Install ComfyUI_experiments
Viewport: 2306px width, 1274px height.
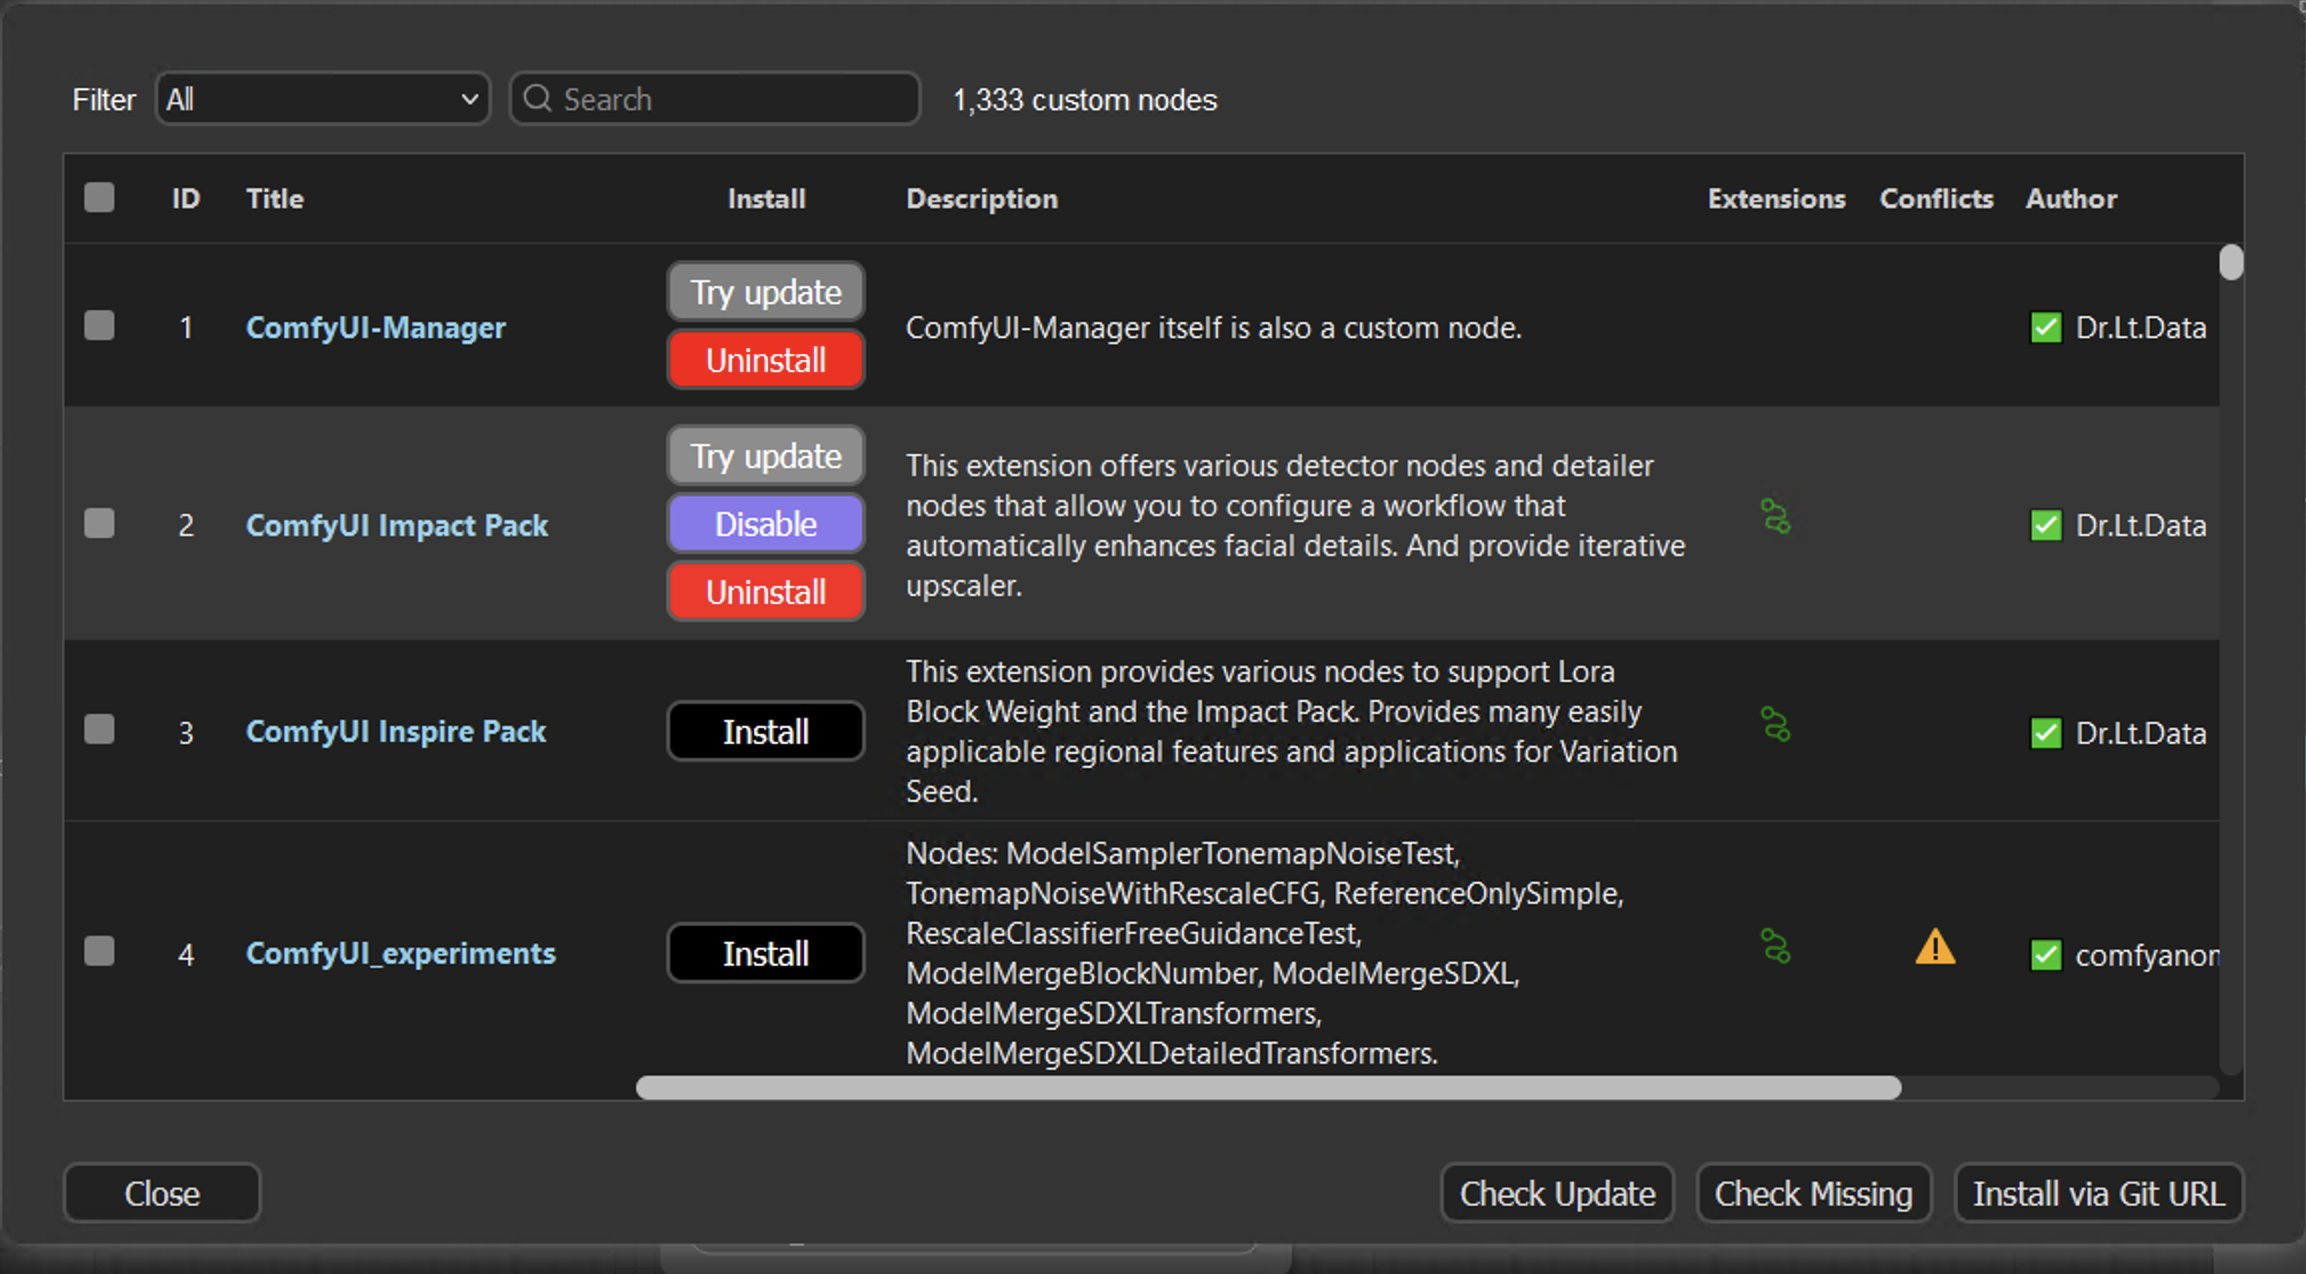coord(766,954)
